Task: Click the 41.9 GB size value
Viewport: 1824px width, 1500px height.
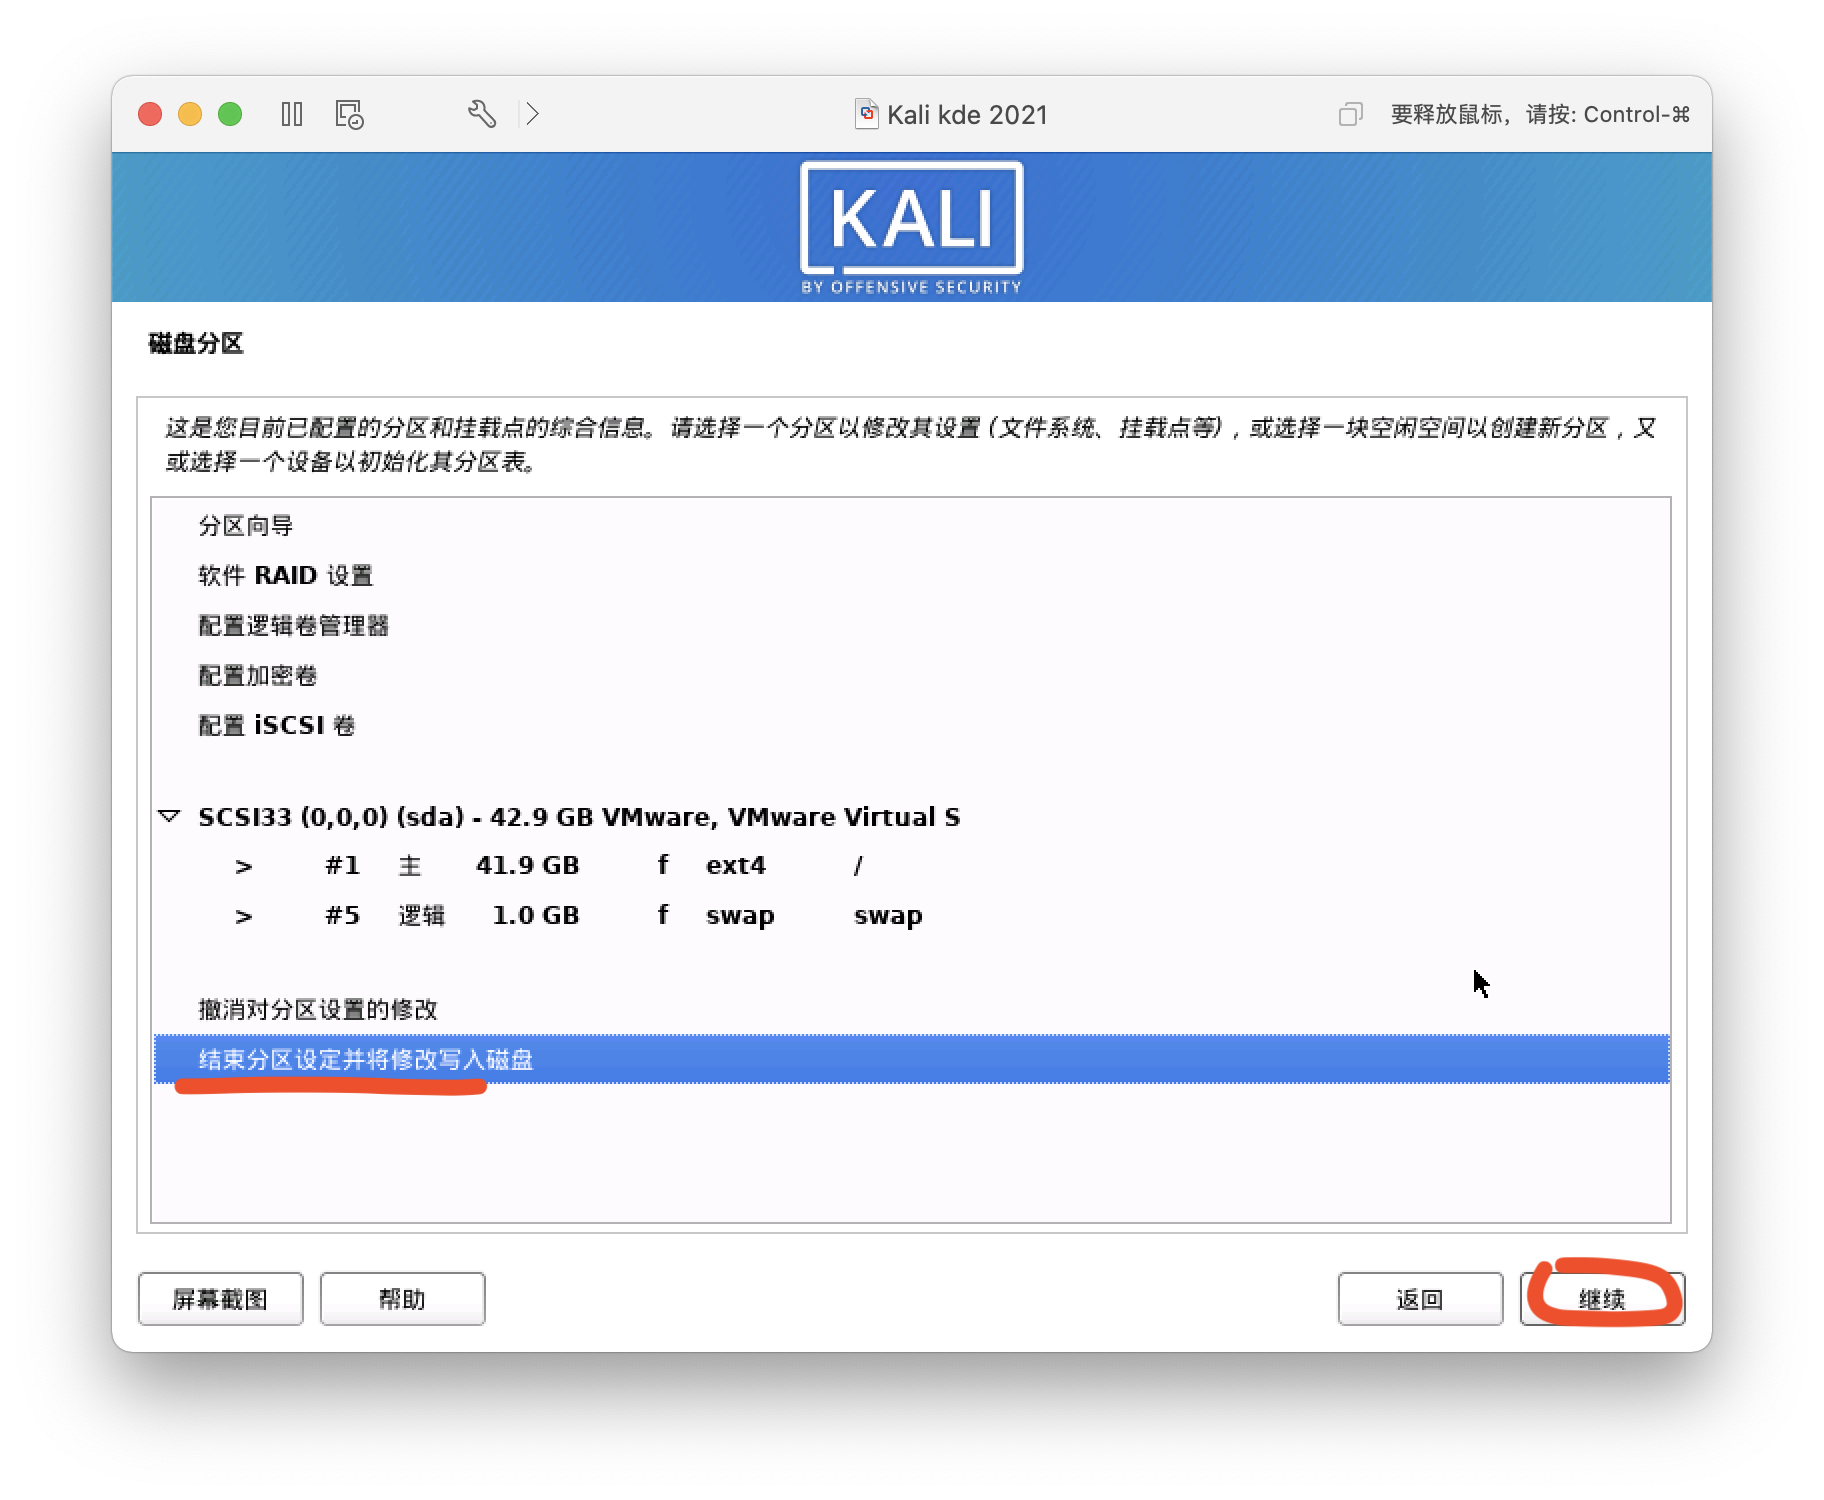Action: (528, 866)
